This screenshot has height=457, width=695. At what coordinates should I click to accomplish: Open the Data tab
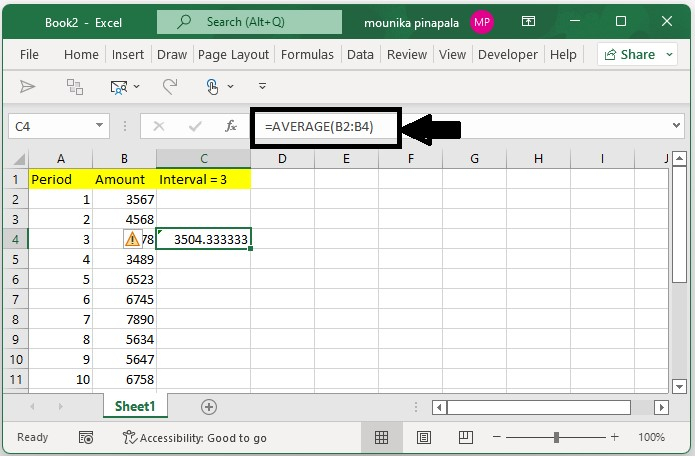pyautogui.click(x=360, y=55)
